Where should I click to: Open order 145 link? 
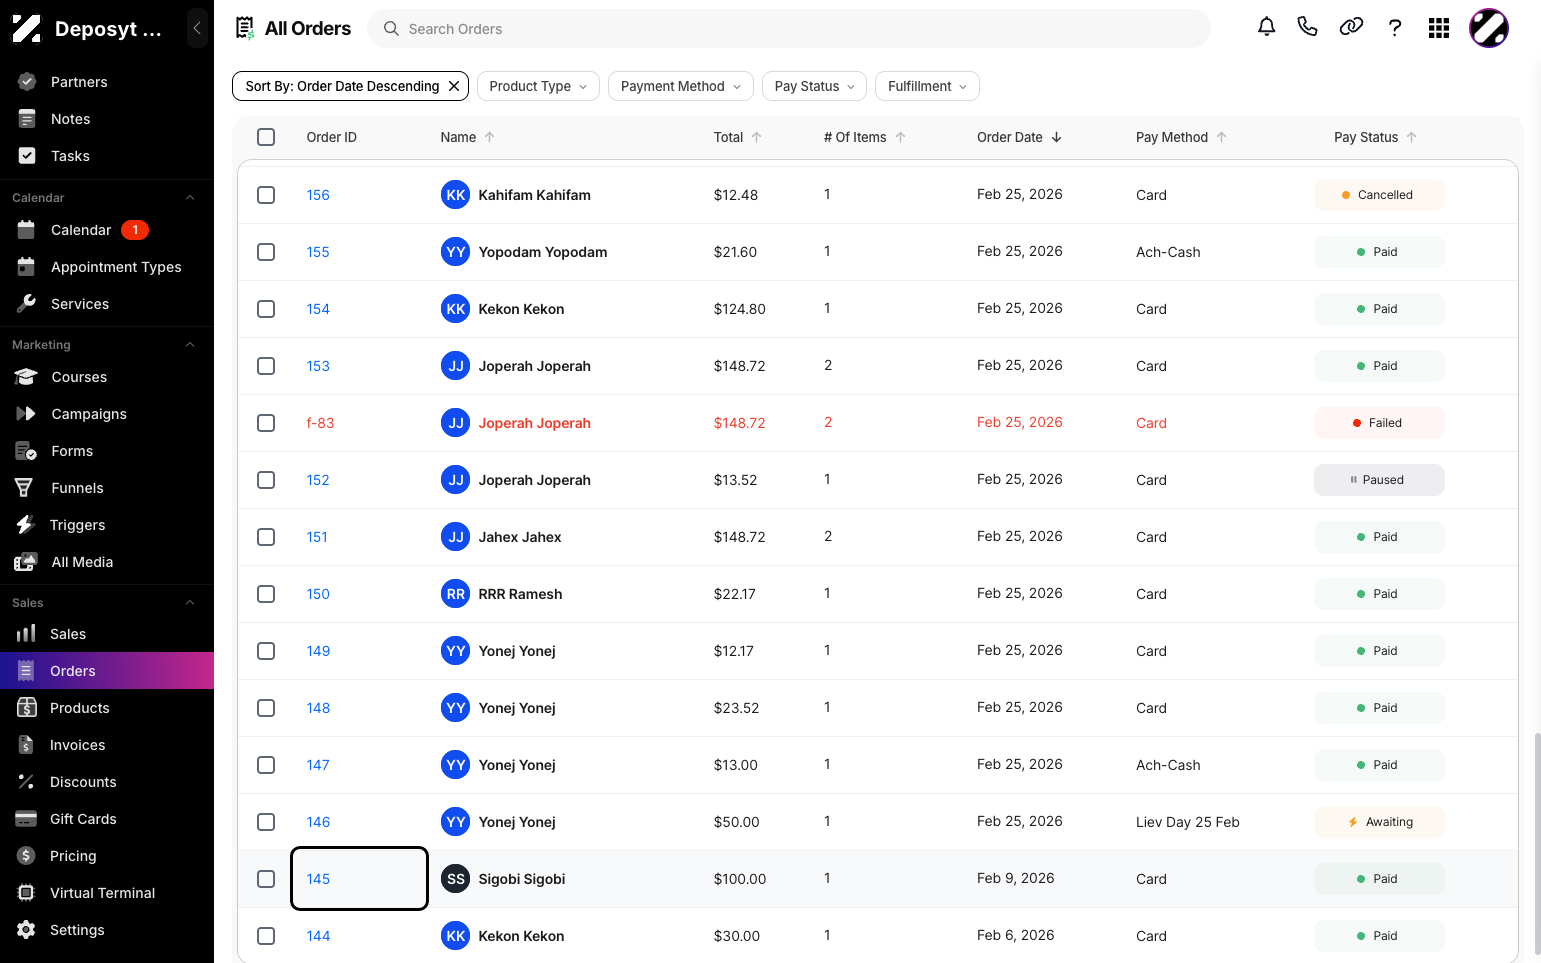pos(318,879)
